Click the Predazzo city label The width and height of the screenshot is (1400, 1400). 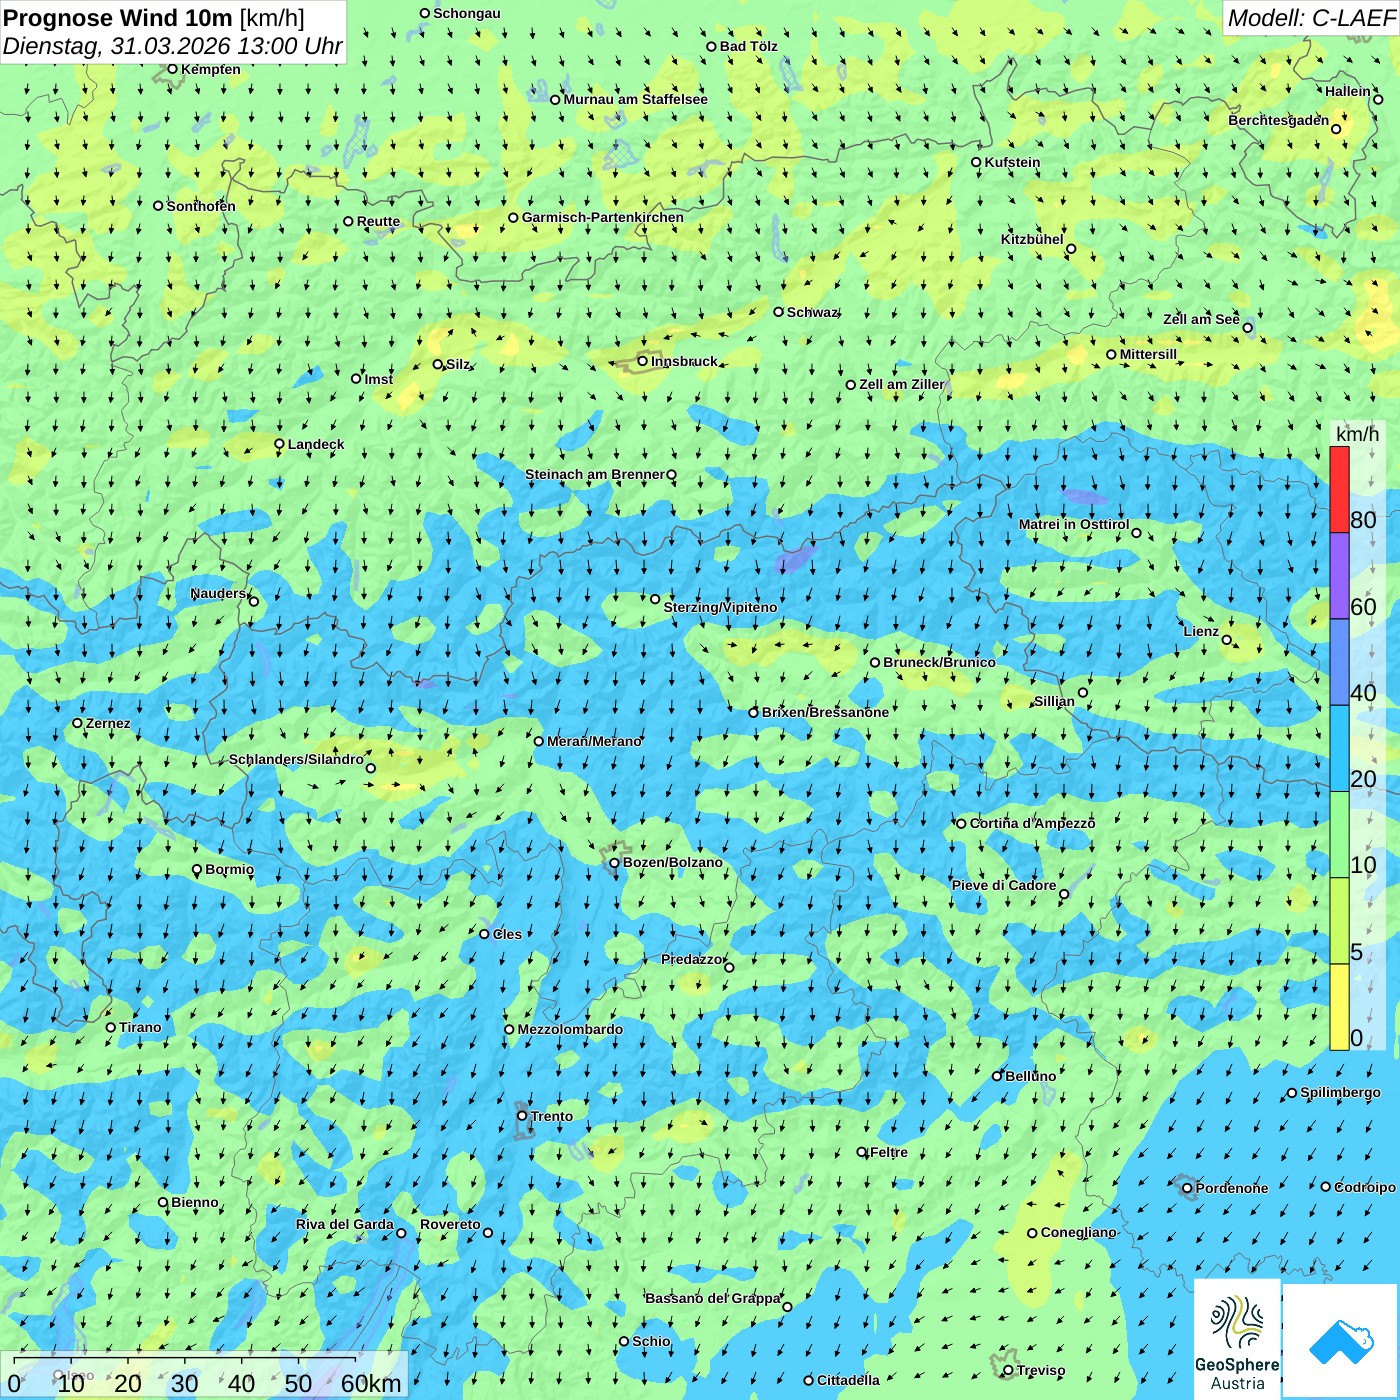[x=692, y=959]
